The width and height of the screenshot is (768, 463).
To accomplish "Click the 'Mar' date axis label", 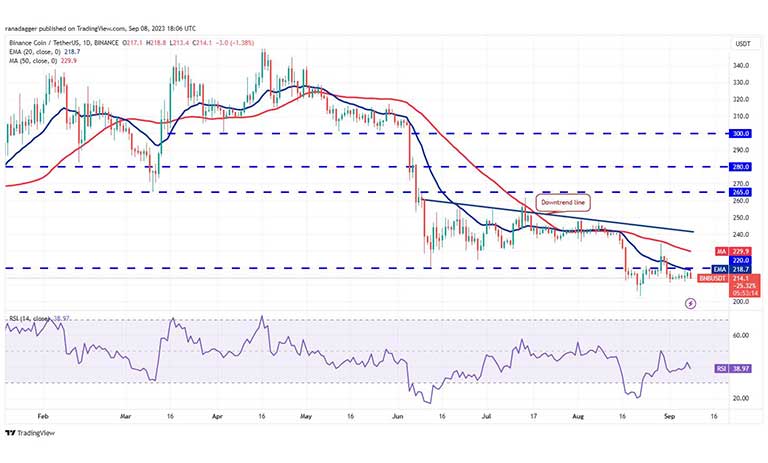I will [x=125, y=416].
